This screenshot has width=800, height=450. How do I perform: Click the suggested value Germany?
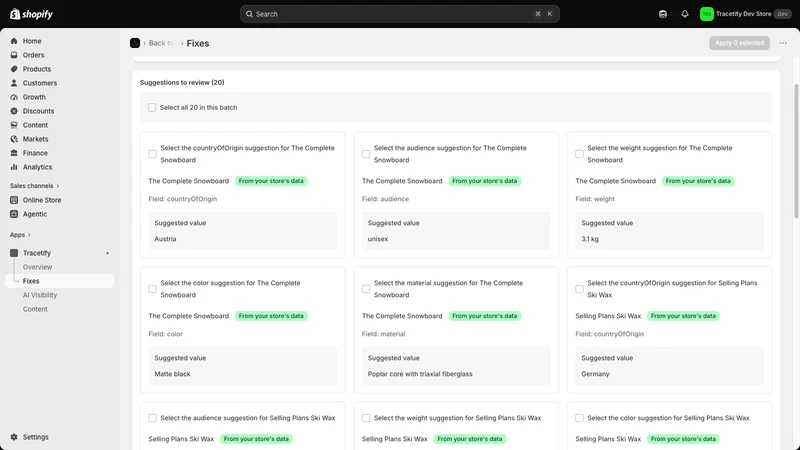(x=595, y=374)
